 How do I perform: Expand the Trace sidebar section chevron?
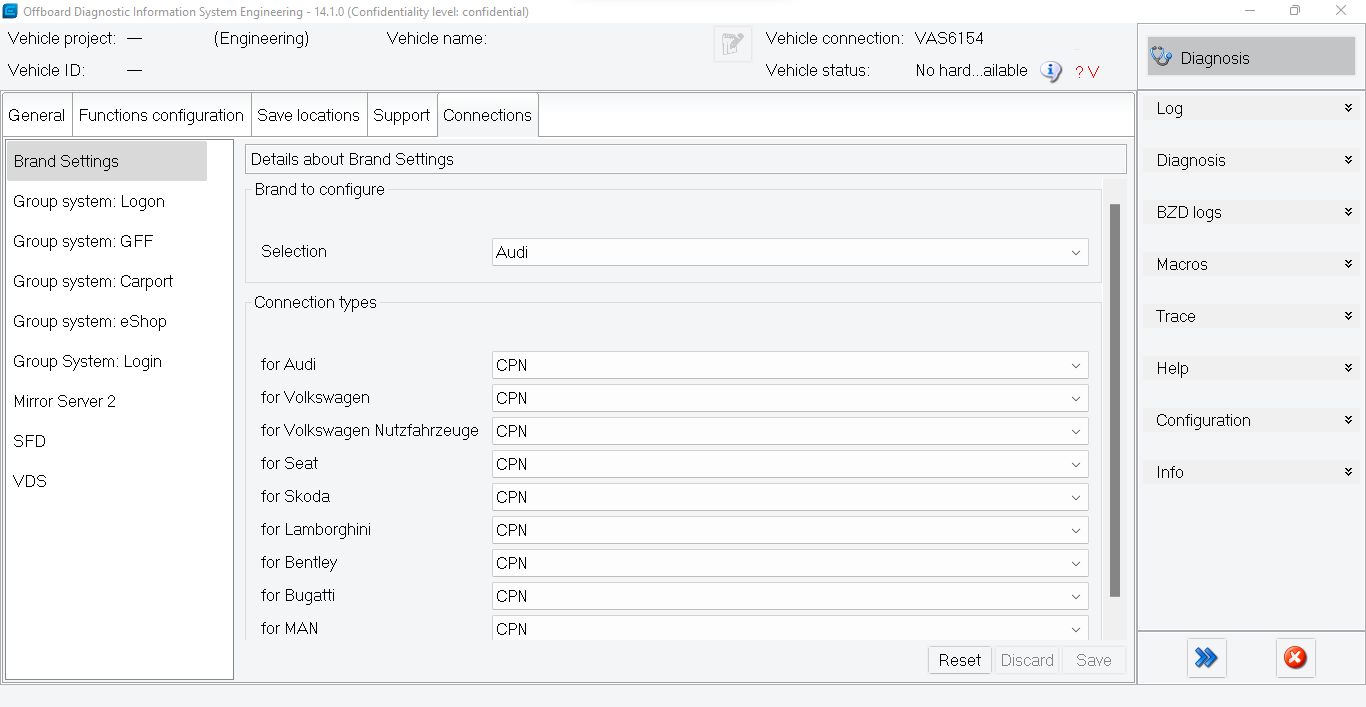1346,316
